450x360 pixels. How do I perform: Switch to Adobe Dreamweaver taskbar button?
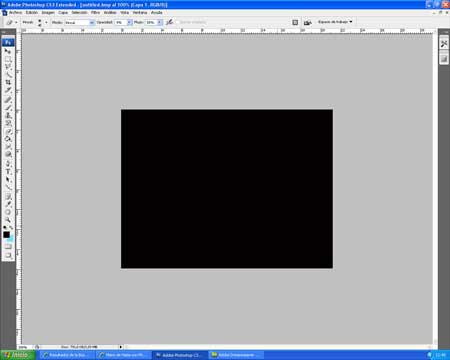pos(237,355)
